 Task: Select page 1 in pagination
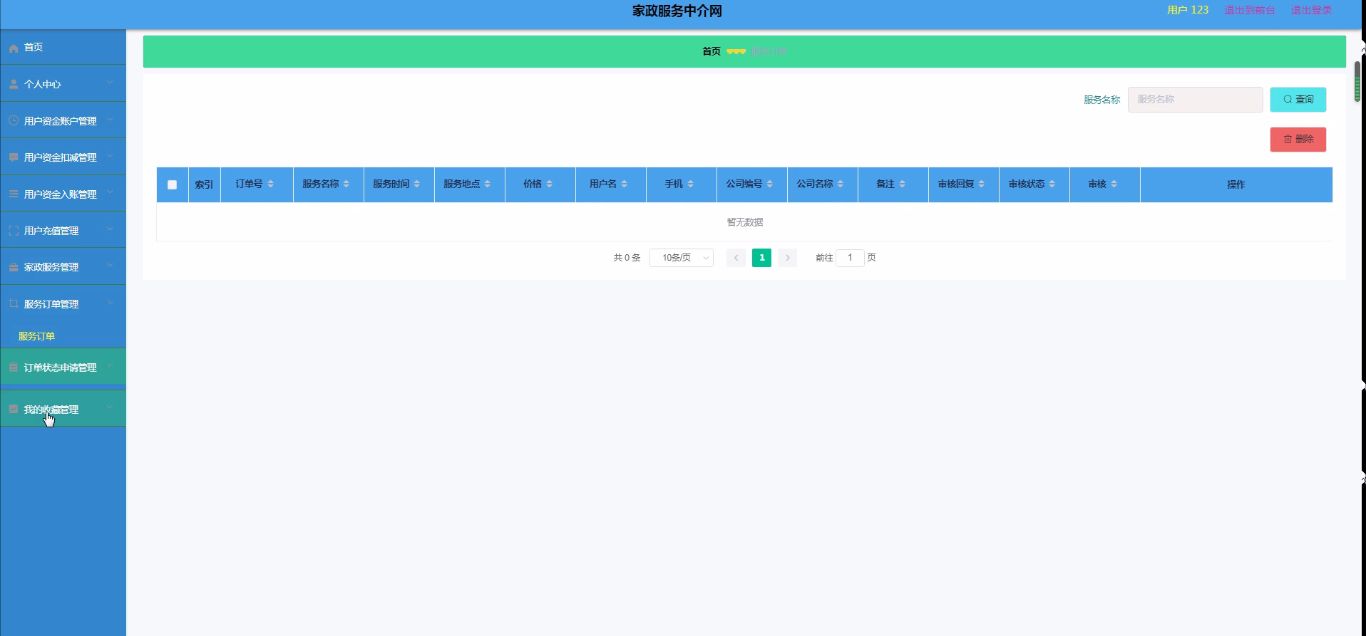(762, 258)
